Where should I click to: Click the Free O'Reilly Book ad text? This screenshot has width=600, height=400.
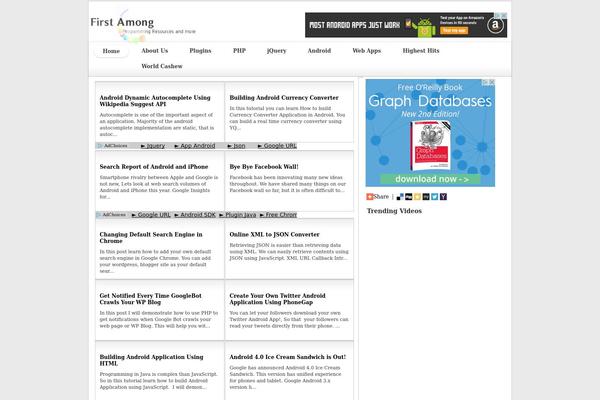point(430,88)
